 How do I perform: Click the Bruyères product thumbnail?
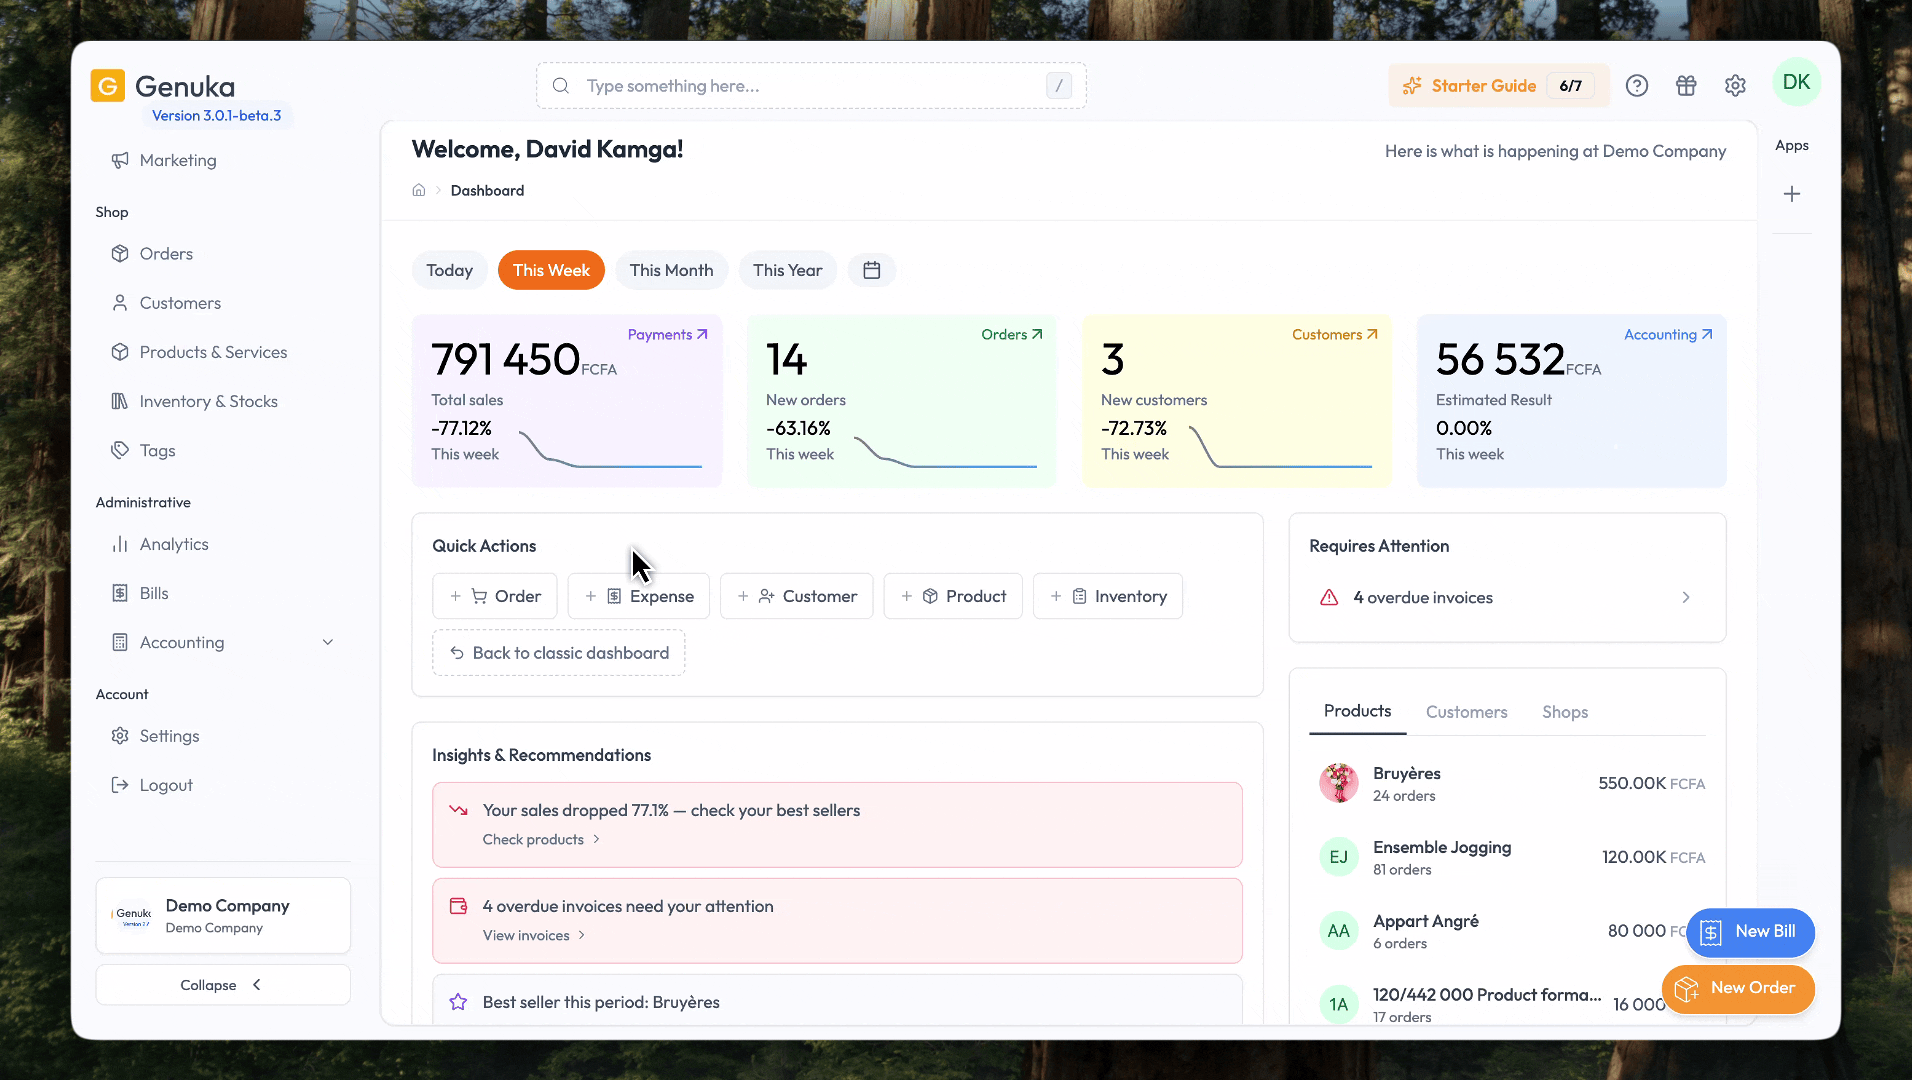[1338, 783]
